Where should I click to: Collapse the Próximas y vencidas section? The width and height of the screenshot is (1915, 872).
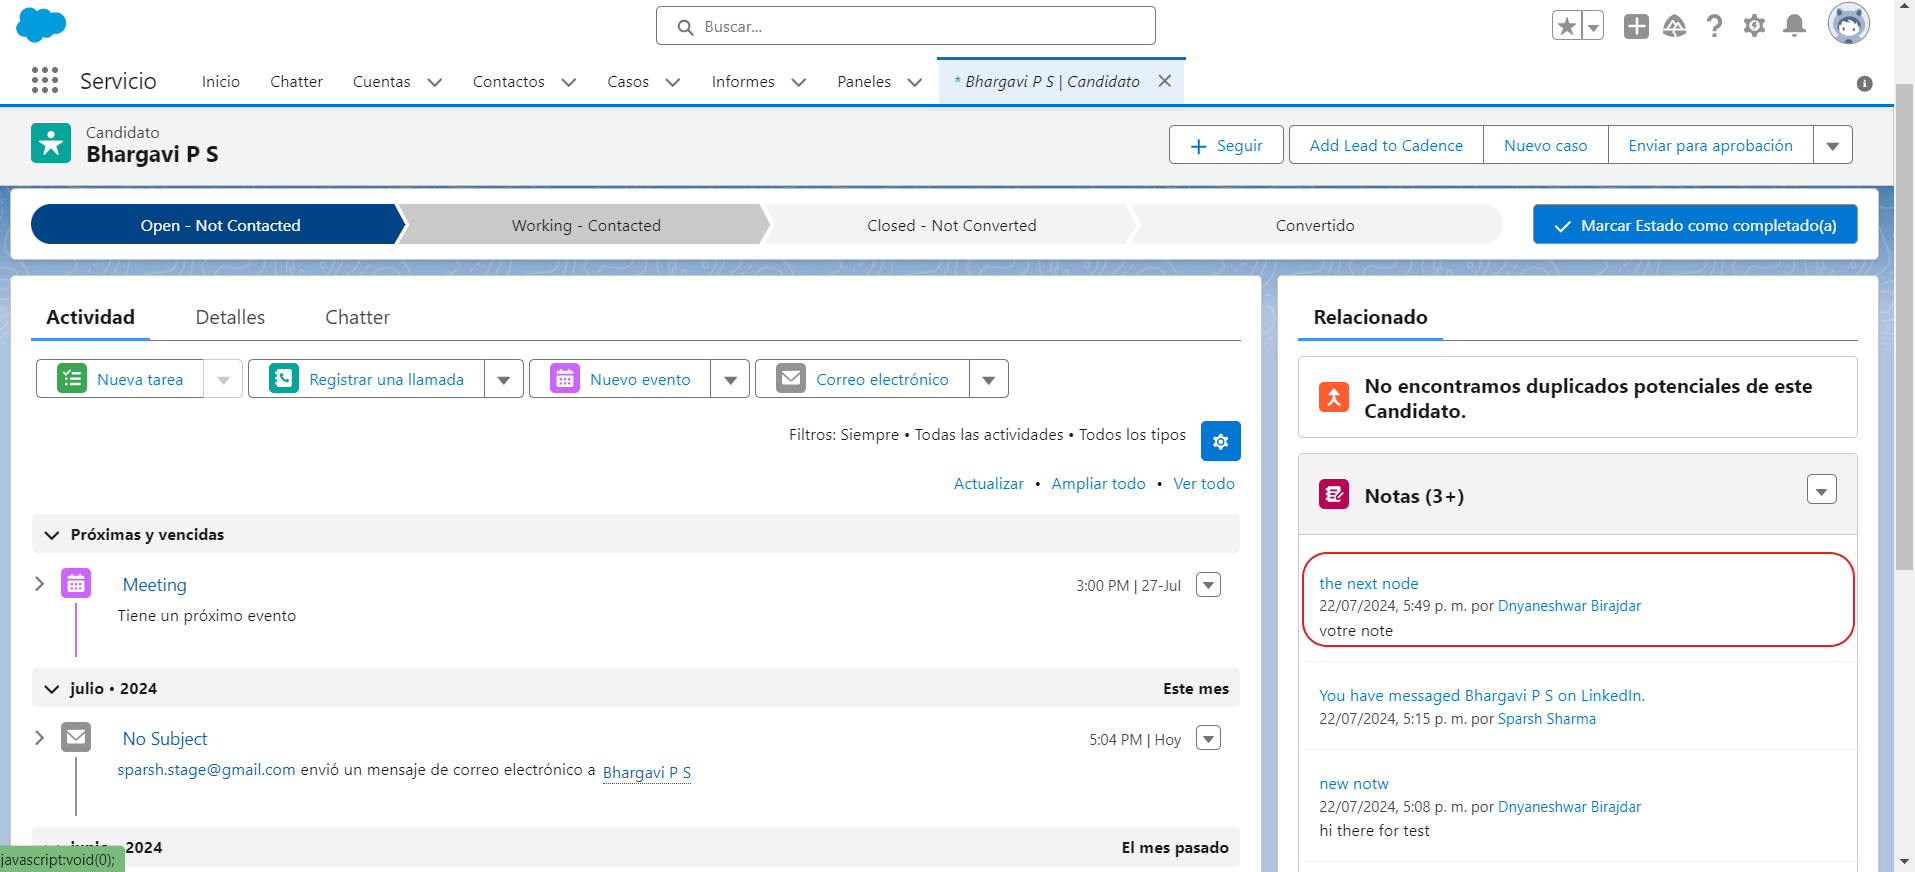coord(52,535)
